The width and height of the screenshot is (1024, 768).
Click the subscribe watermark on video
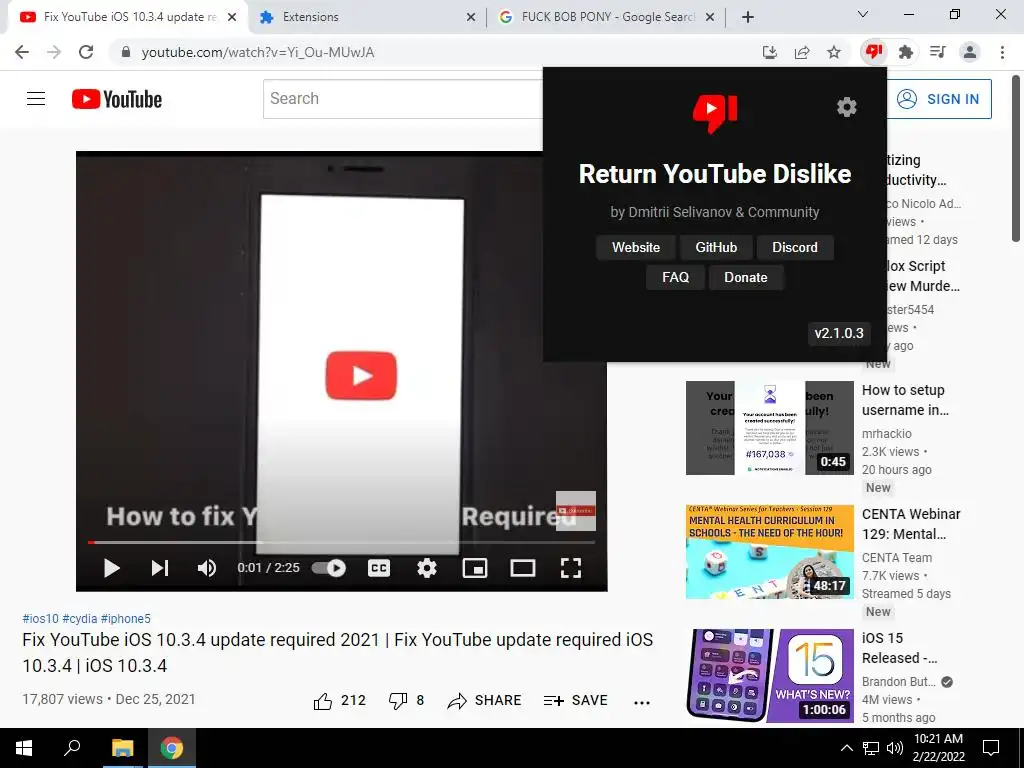click(x=575, y=510)
